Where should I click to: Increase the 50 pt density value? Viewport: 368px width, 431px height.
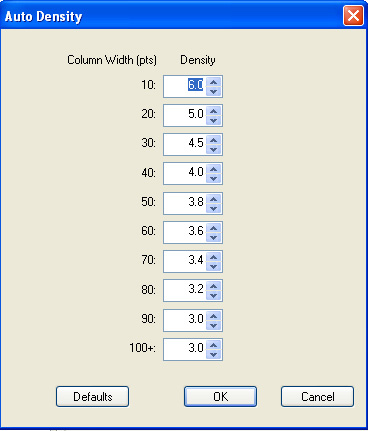(x=213, y=199)
